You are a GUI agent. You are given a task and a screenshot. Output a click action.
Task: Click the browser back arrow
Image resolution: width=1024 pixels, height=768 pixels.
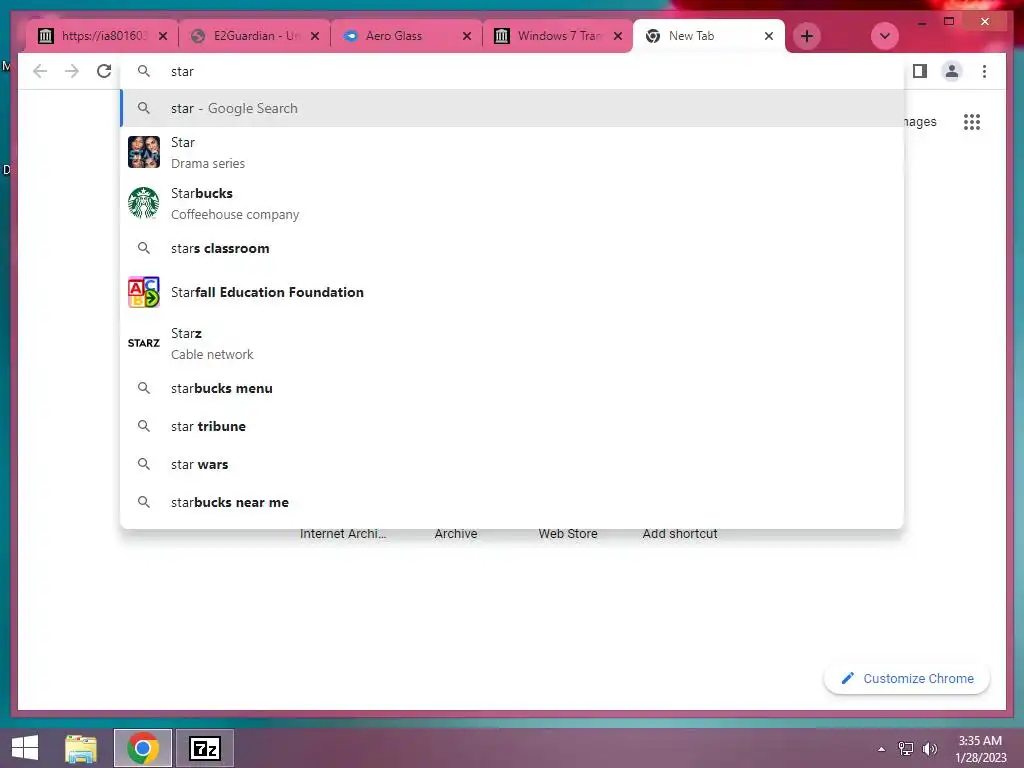pyautogui.click(x=40, y=71)
